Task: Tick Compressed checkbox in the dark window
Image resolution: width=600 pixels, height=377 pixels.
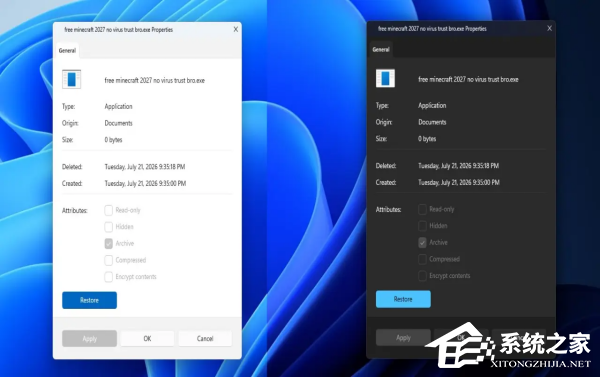Action: click(422, 259)
